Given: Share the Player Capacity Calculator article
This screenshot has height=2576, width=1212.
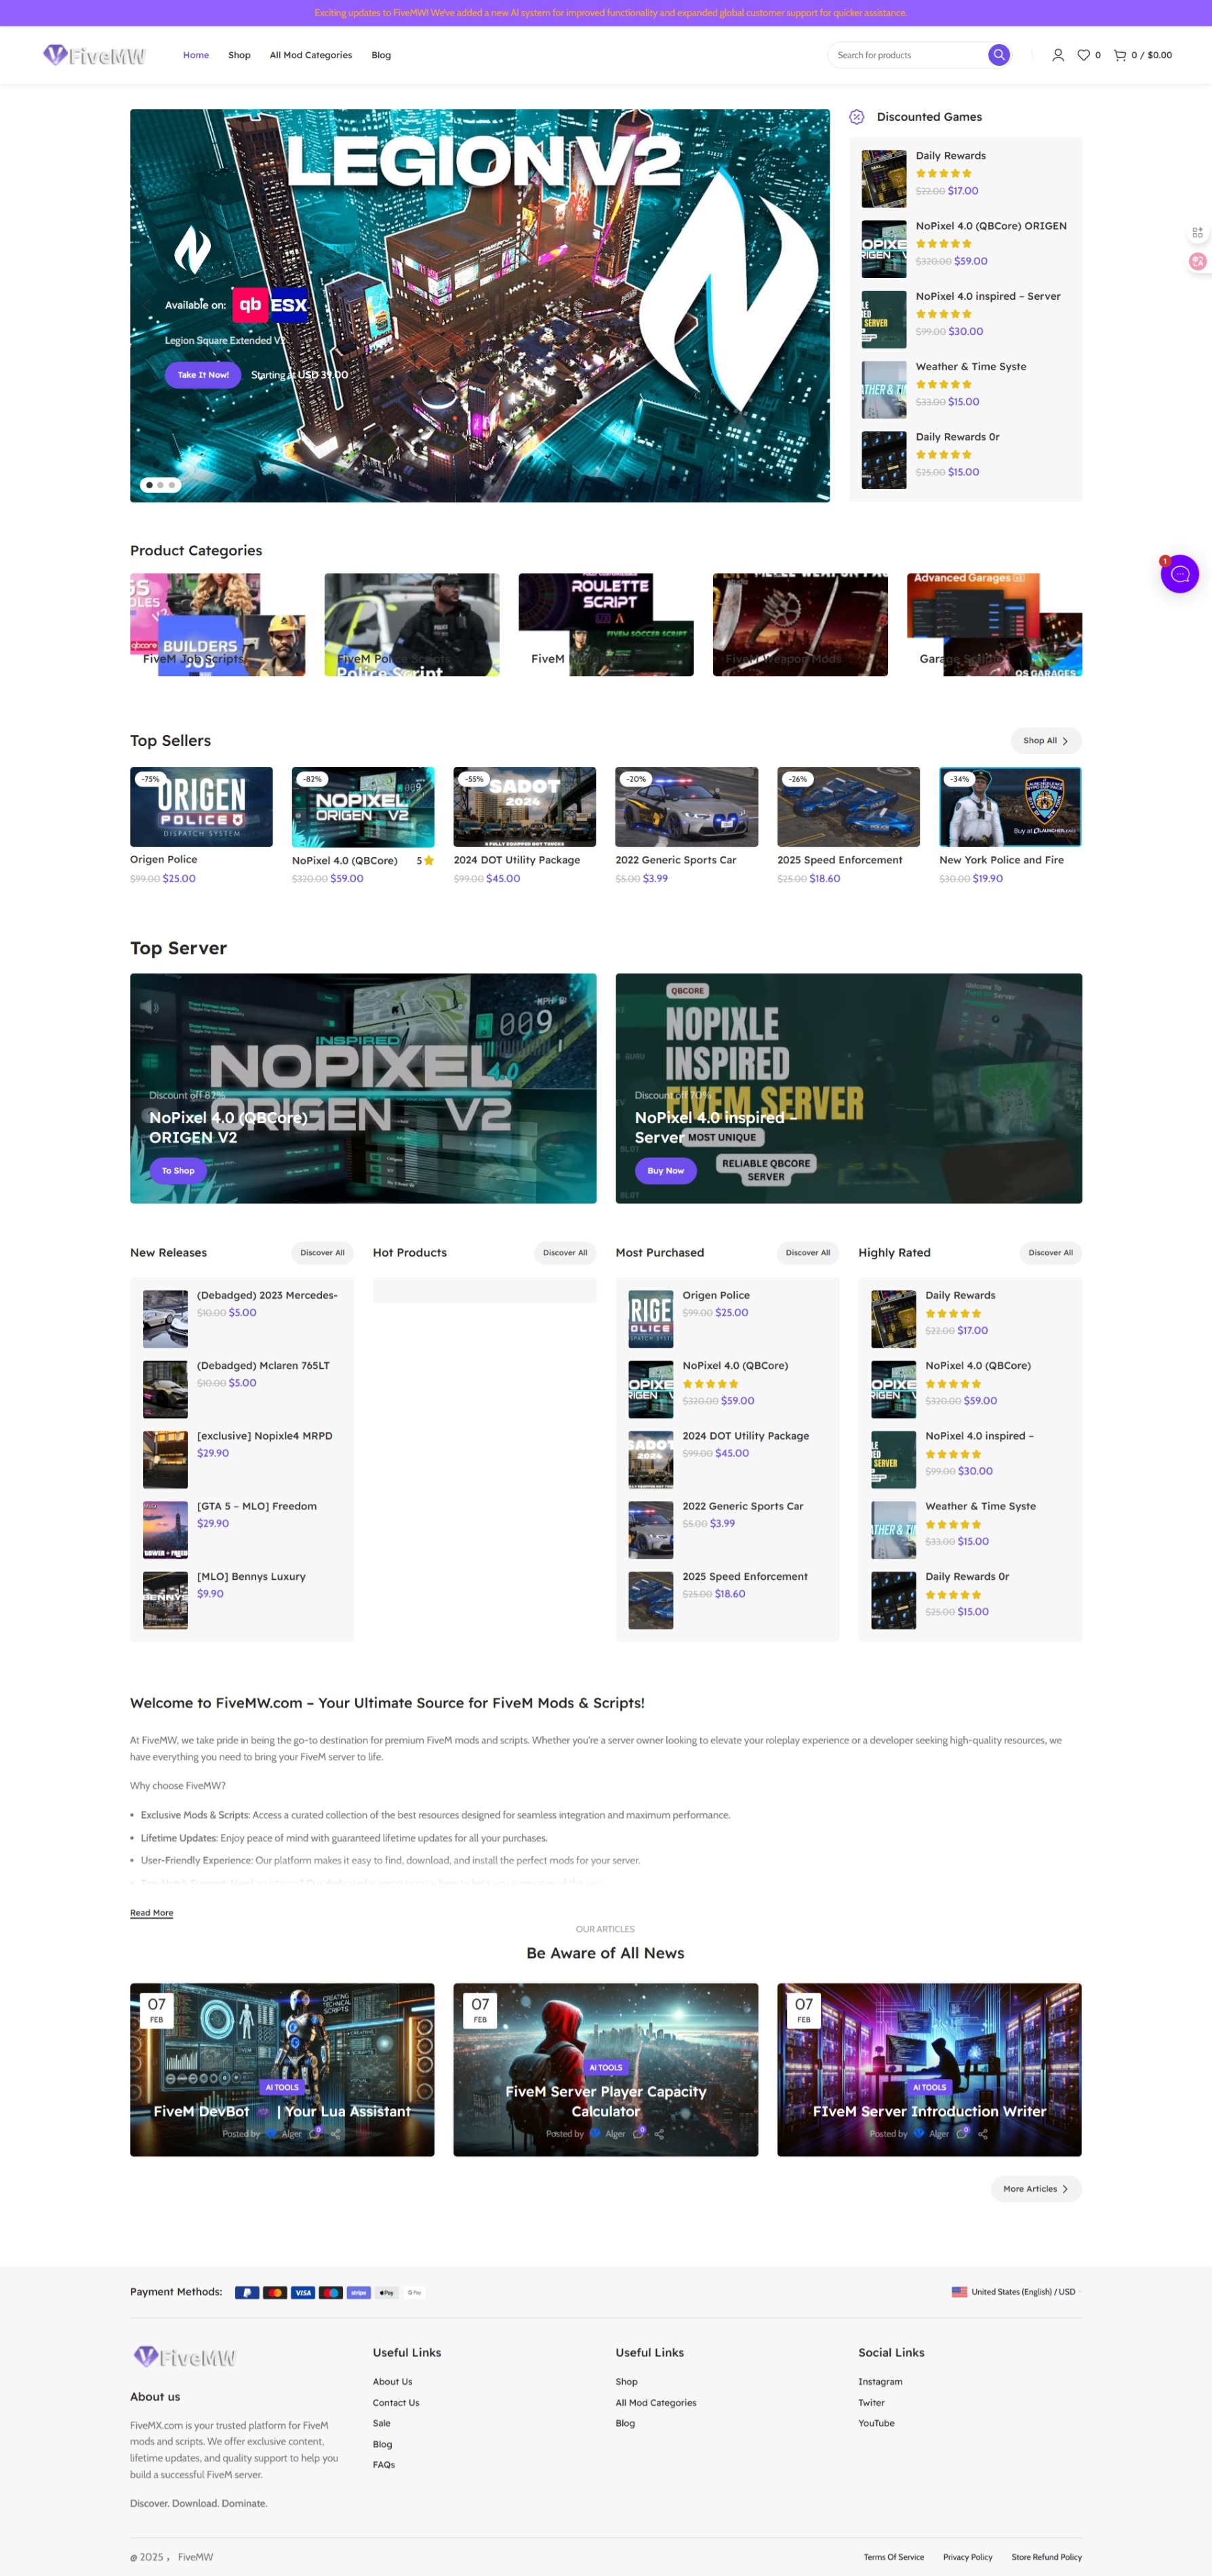Looking at the screenshot, I should 659,2134.
